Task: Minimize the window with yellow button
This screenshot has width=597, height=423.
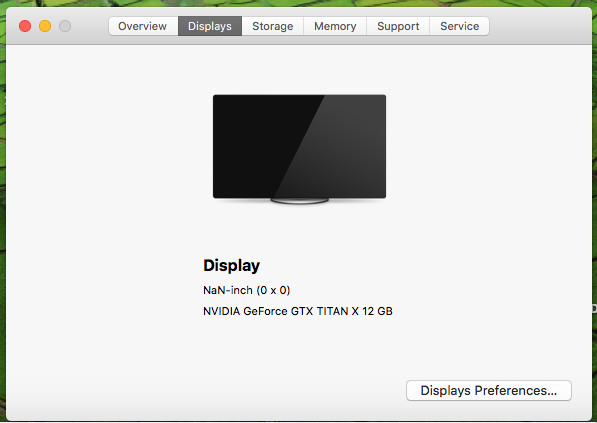Action: (x=45, y=26)
